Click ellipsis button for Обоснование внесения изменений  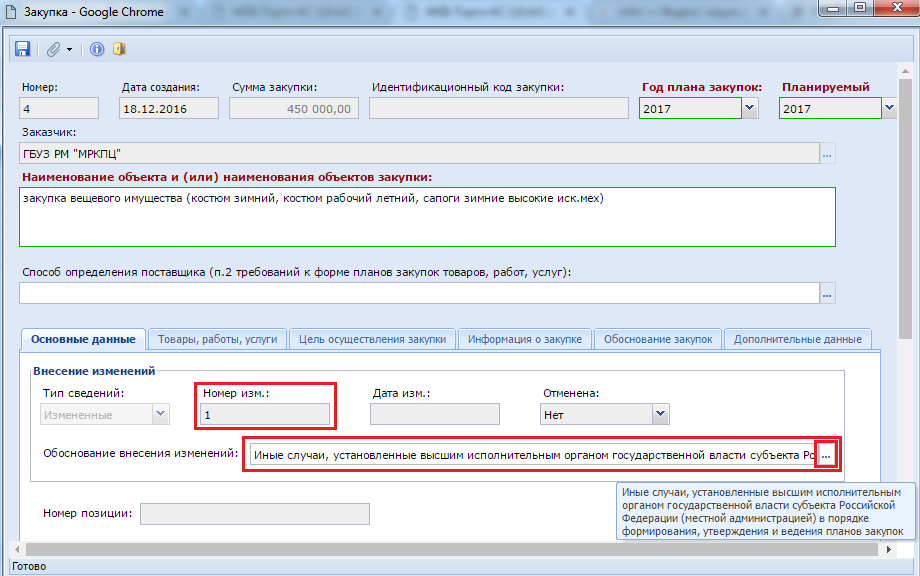click(x=826, y=455)
